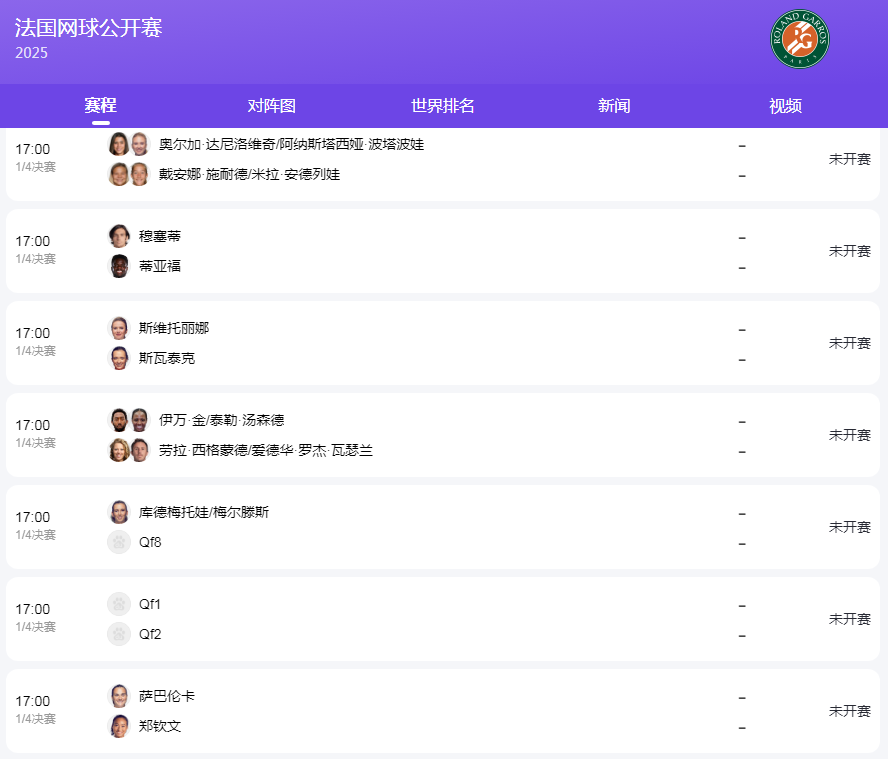888x759 pixels.
Task: Open 伊万·金/泰勒·汤森德 team name
Action: 221,420
